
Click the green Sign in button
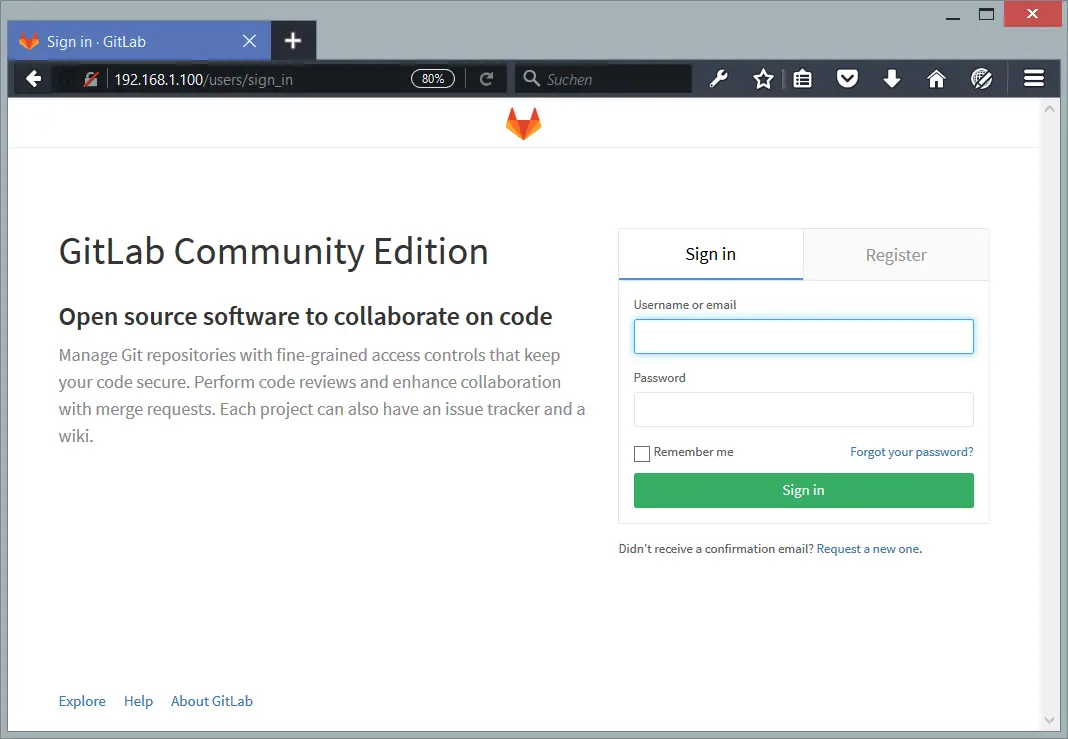tap(804, 490)
